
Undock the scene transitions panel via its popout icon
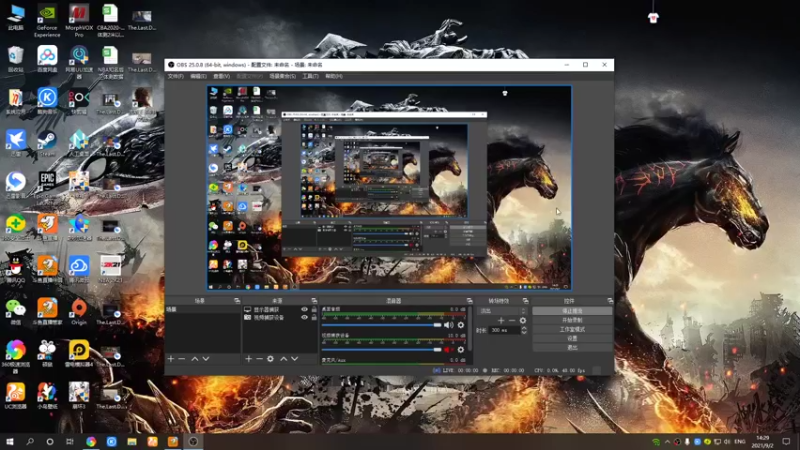526,301
